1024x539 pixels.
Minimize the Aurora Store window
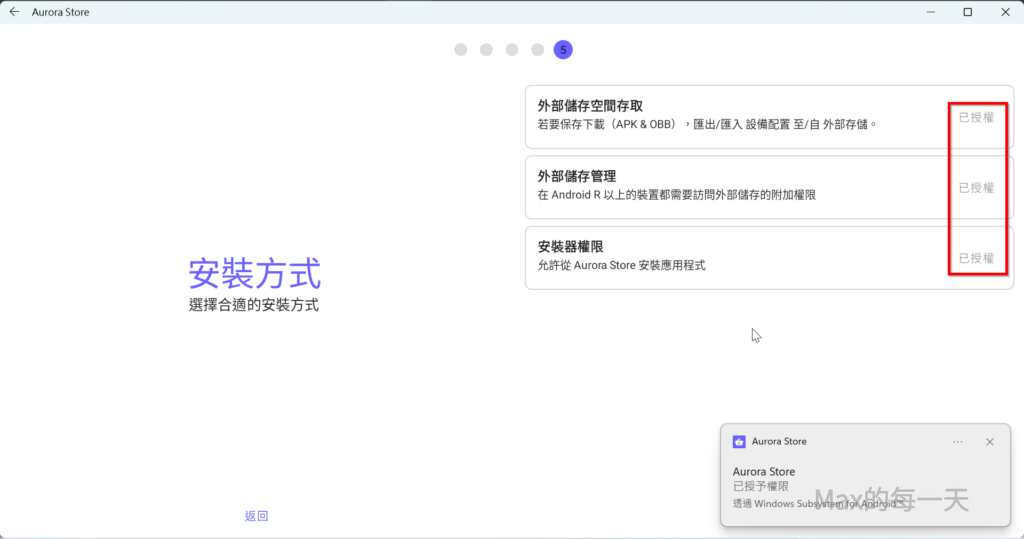(931, 12)
